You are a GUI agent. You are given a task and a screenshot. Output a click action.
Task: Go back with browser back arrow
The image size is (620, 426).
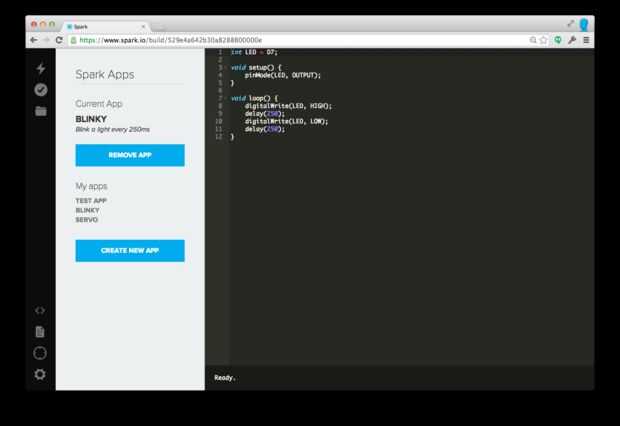34,40
